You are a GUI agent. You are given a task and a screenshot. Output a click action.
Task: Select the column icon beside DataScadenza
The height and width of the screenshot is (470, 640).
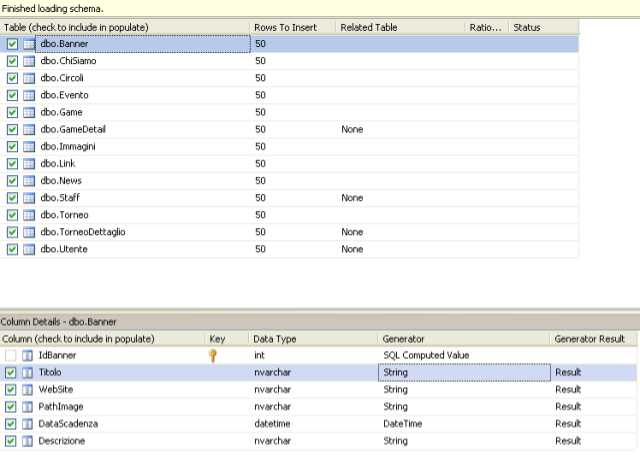tap(27, 424)
